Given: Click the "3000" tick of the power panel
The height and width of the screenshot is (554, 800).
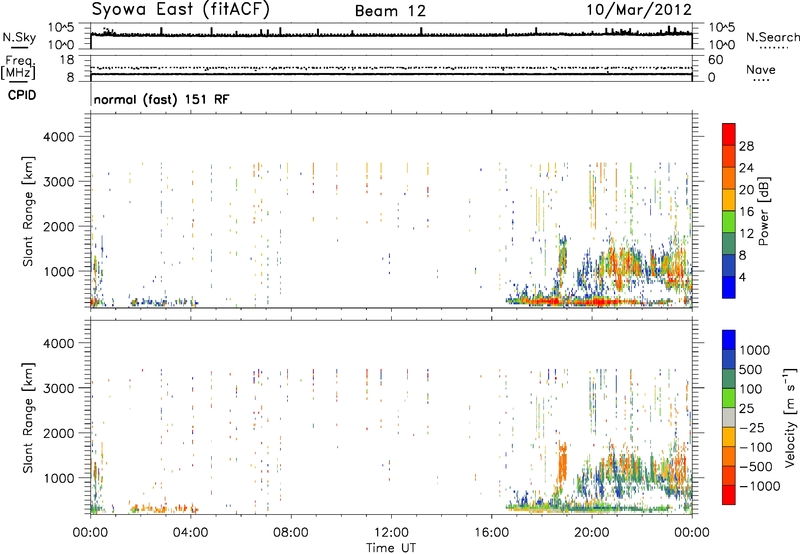Looking at the screenshot, I should pos(58,182).
